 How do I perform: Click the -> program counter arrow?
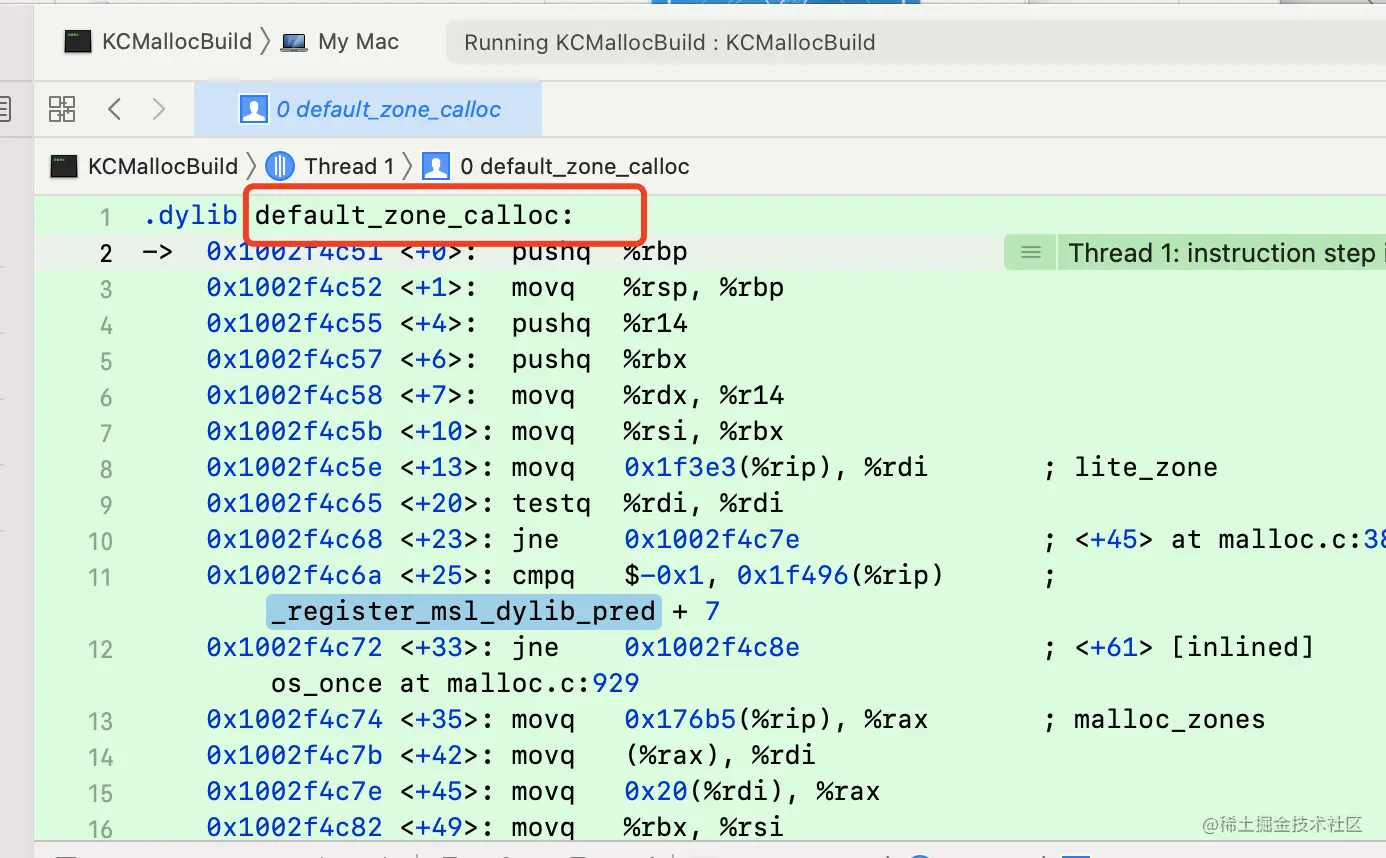(158, 252)
